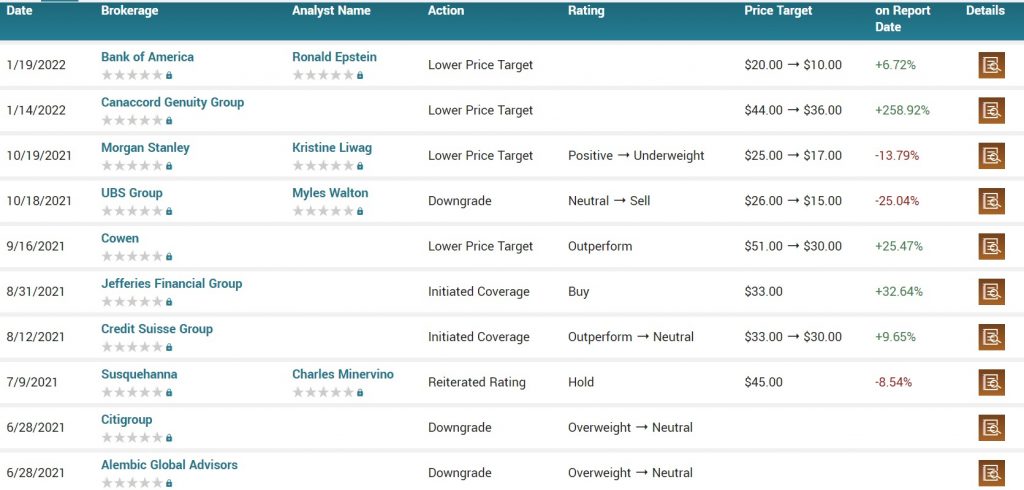The image size is (1024, 490).
Task: Open Alembic Global Advisors link
Action: pyautogui.click(x=169, y=465)
